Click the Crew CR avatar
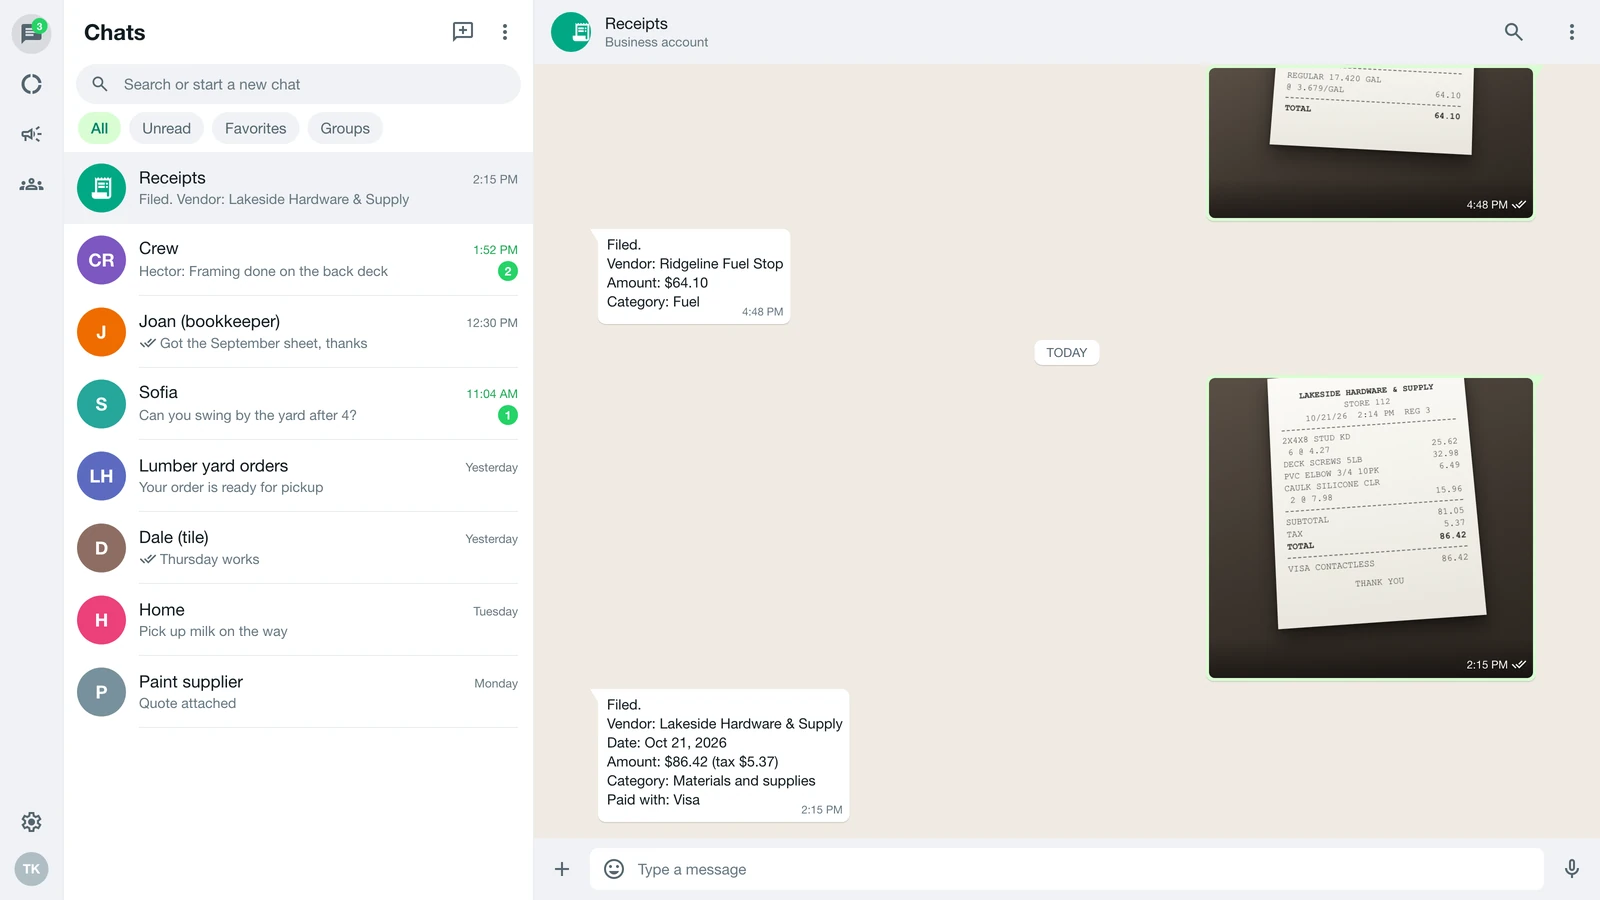Screen dimensions: 1600x900 101,260
